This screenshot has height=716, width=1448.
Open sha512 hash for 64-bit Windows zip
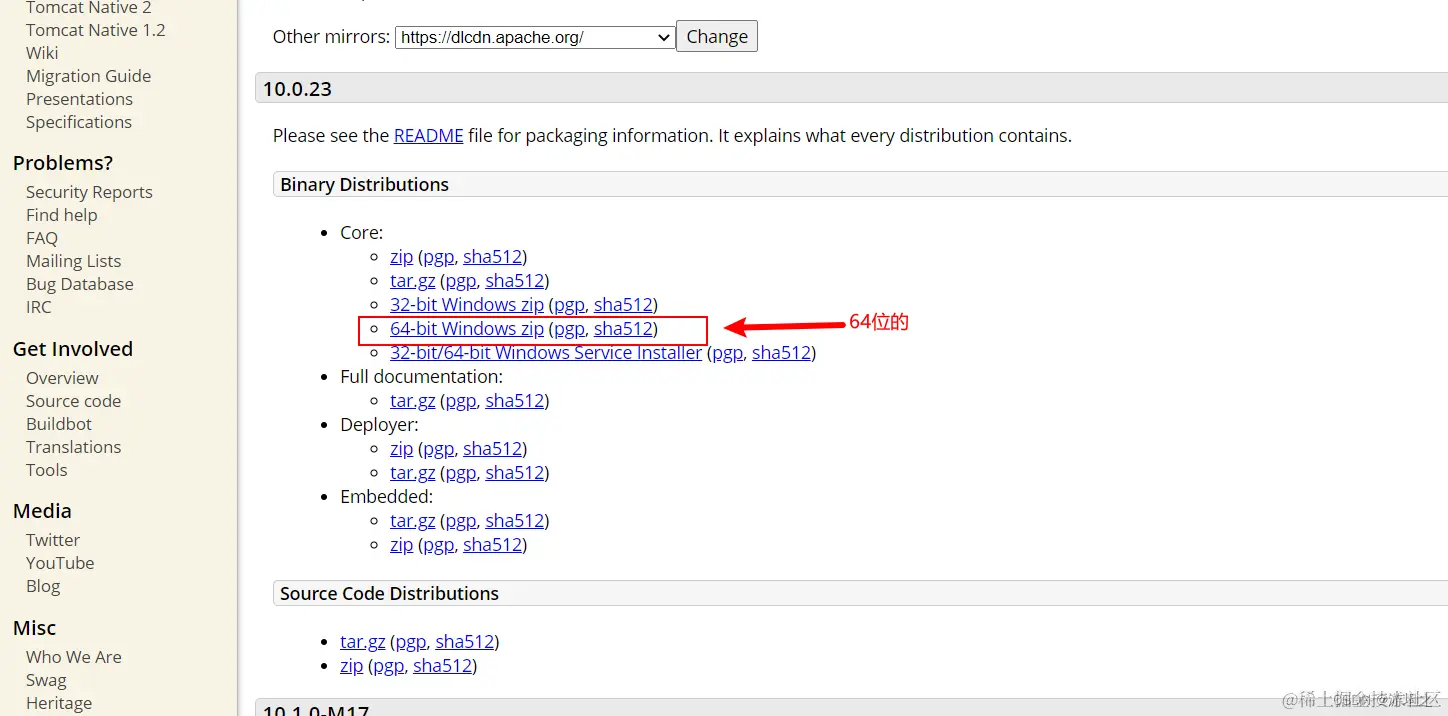(x=623, y=328)
